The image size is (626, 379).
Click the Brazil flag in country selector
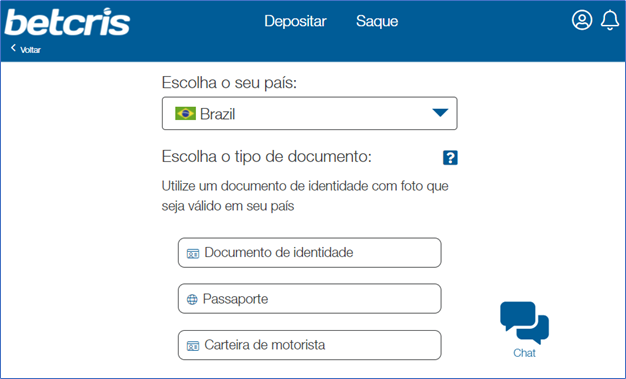(x=185, y=113)
